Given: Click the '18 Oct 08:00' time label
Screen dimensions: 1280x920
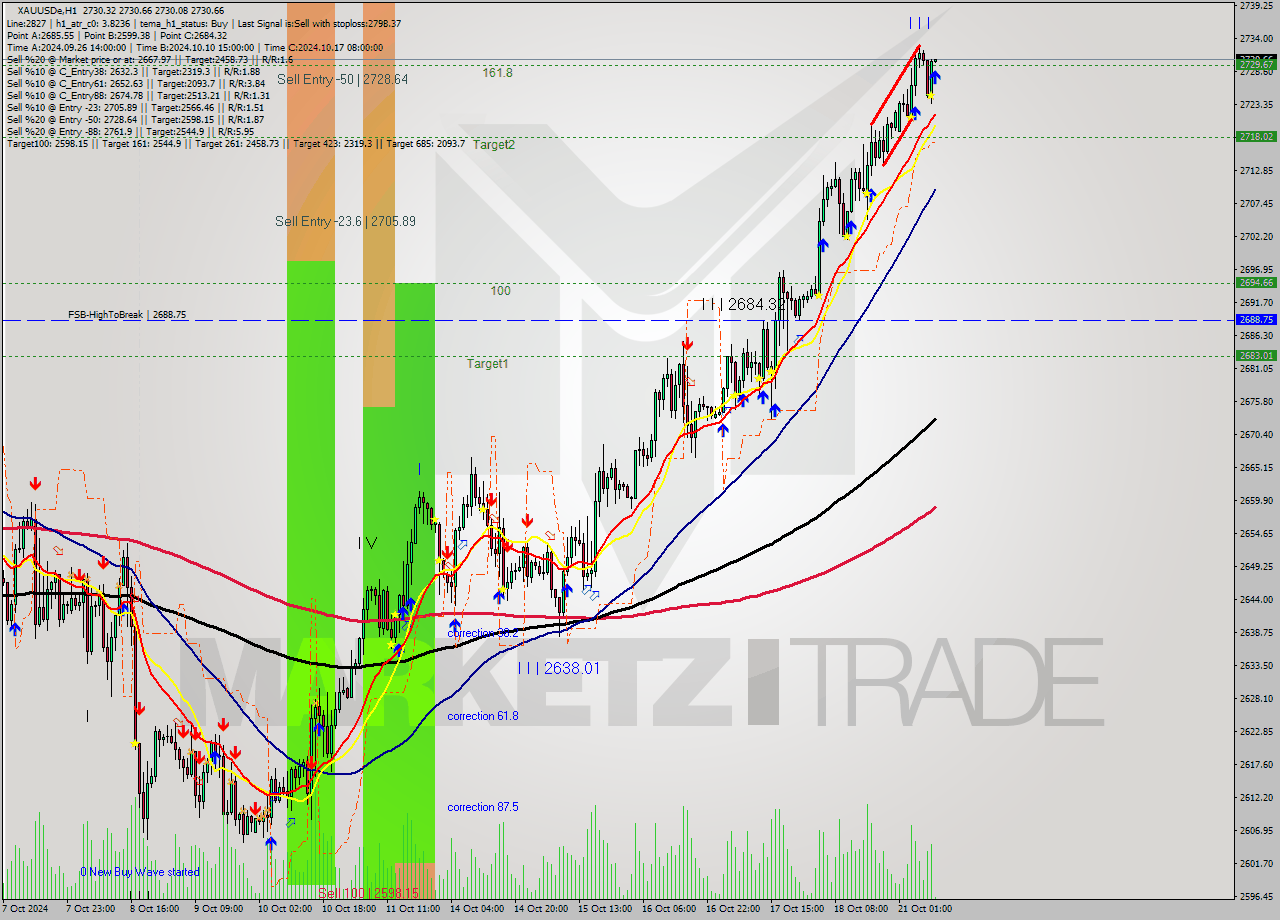Looking at the screenshot, I should tap(861, 909).
